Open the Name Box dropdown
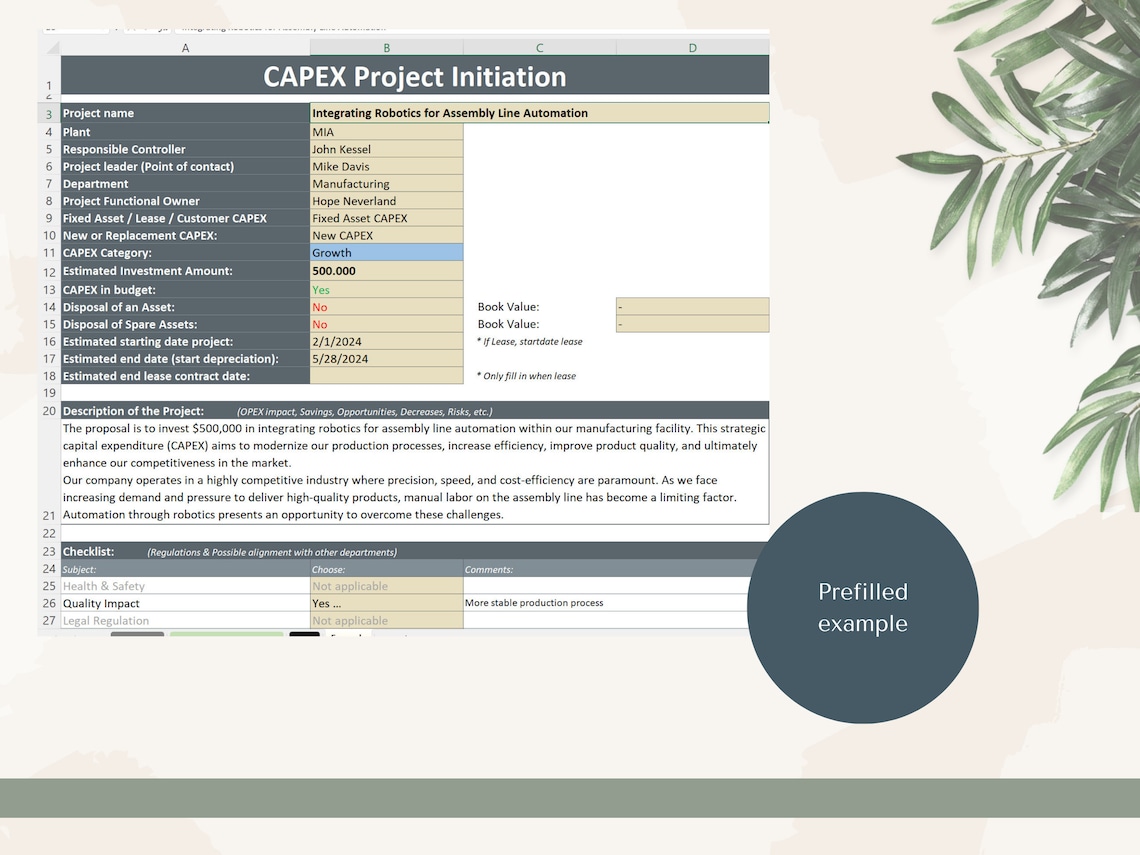Image resolution: width=1140 pixels, height=855 pixels. [115, 29]
